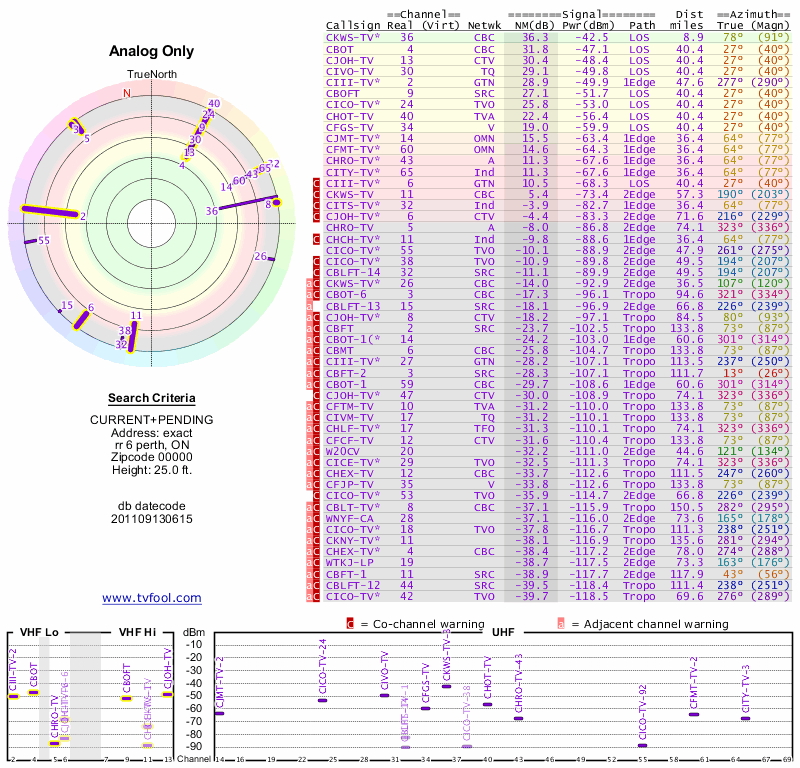This screenshot has width=800, height=768.
Task: Click the Analog Only title
Action: pos(152,52)
